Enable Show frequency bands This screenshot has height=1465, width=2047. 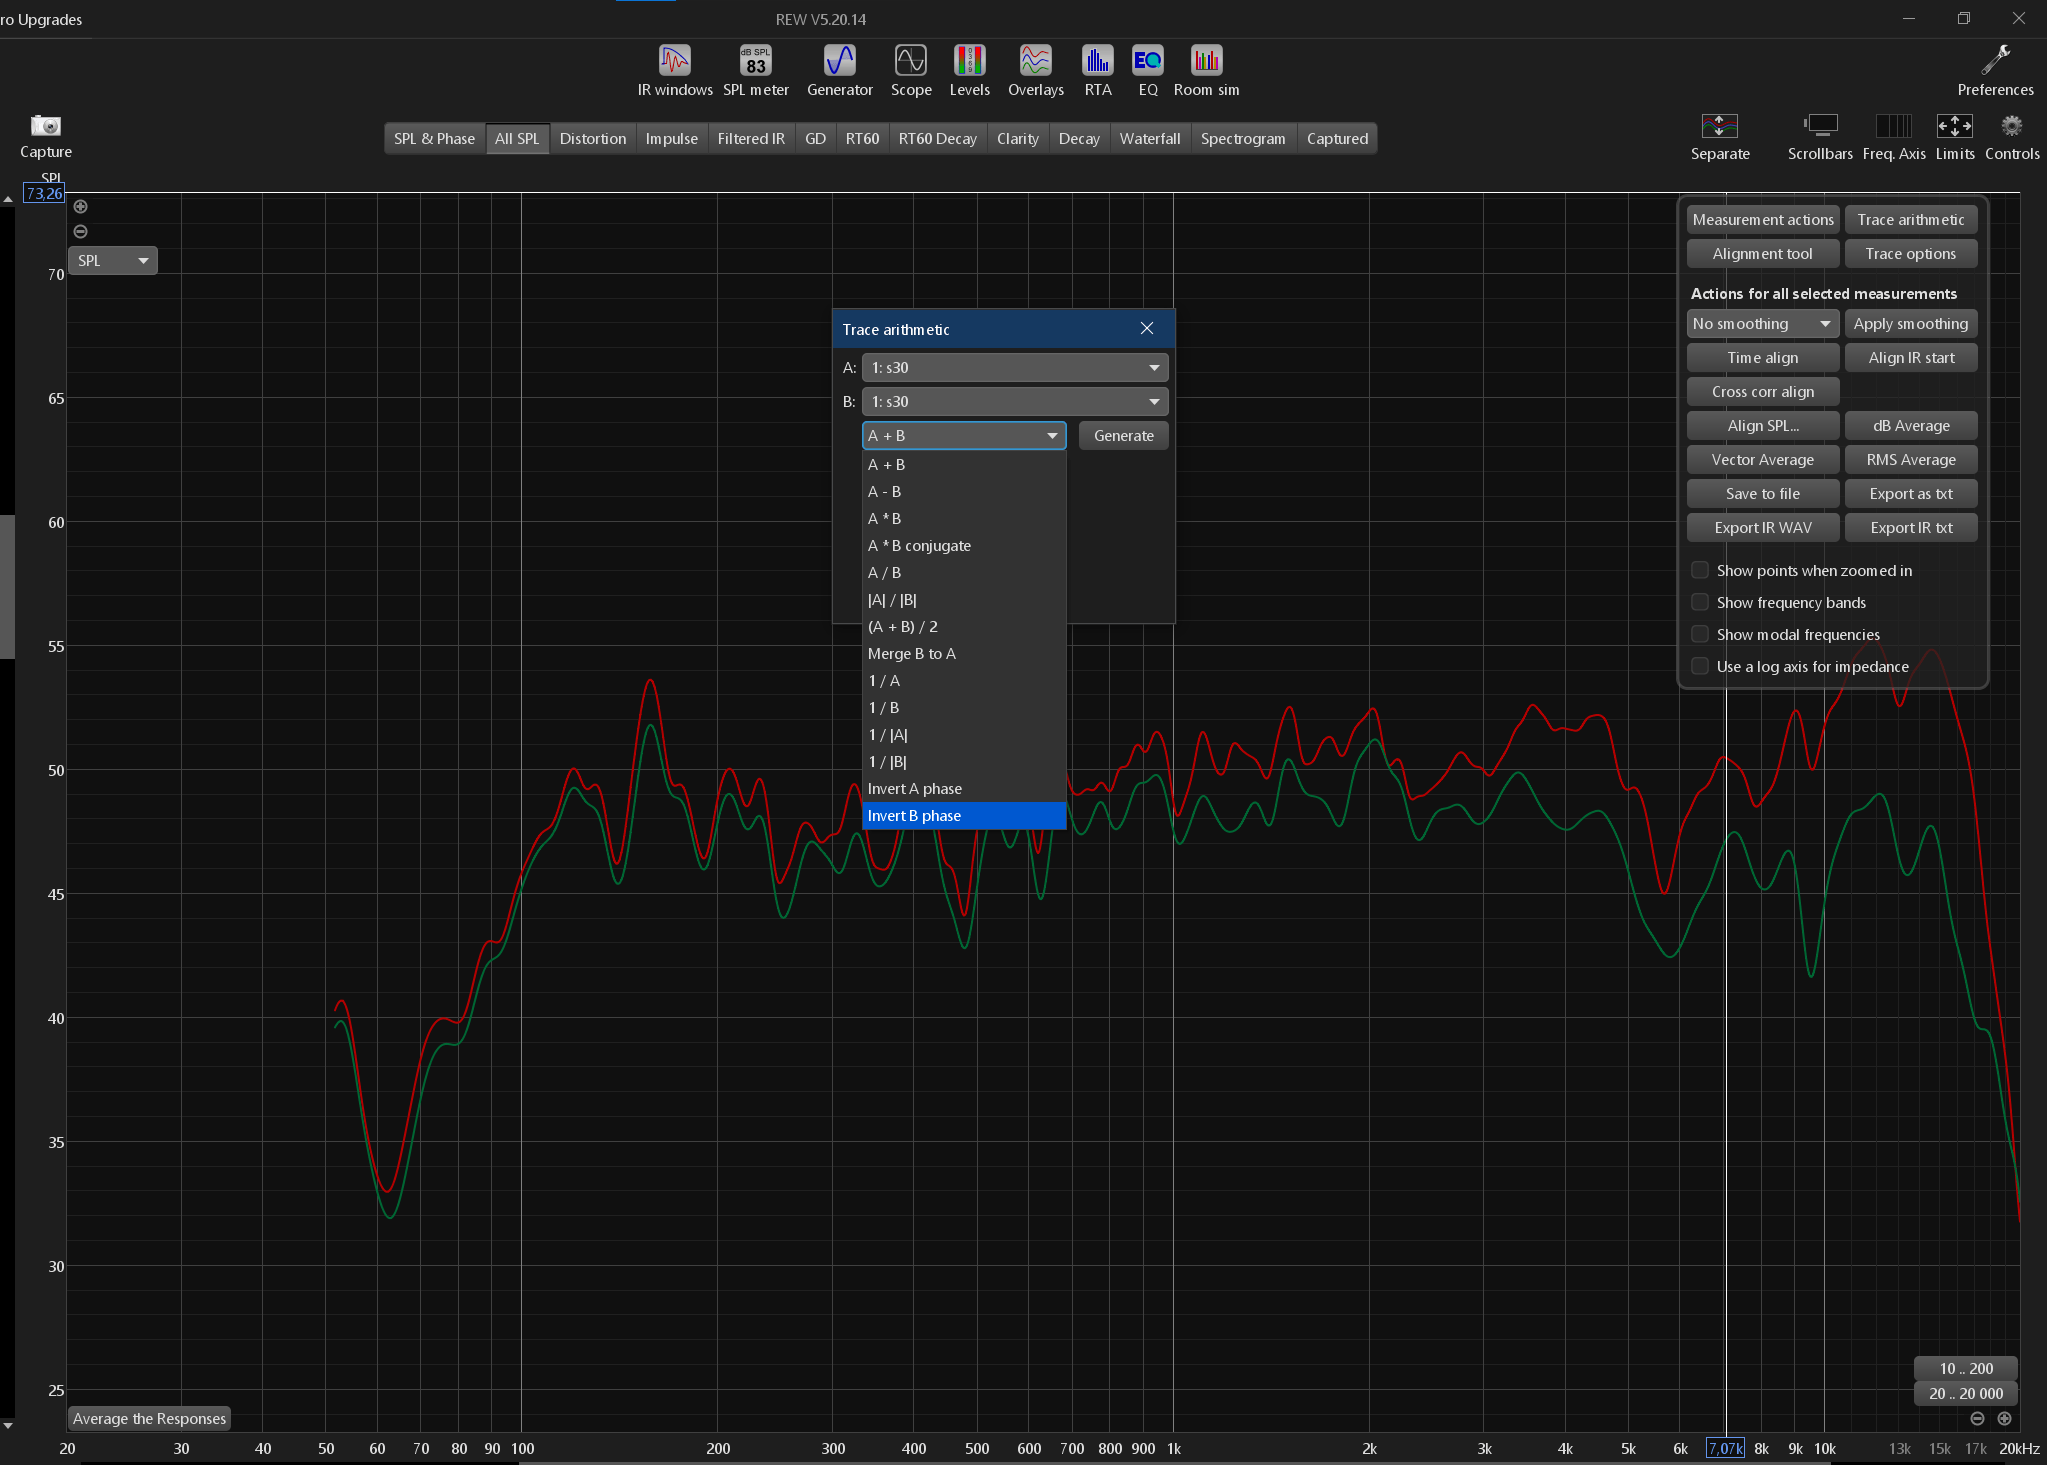(1699, 602)
